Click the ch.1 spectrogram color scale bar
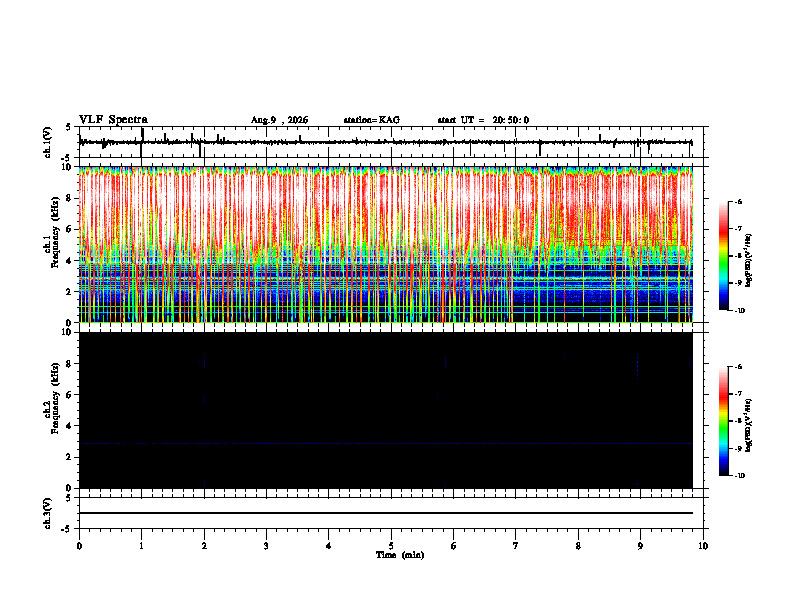Screen dimensions: 792x612 pyautogui.click(x=724, y=256)
